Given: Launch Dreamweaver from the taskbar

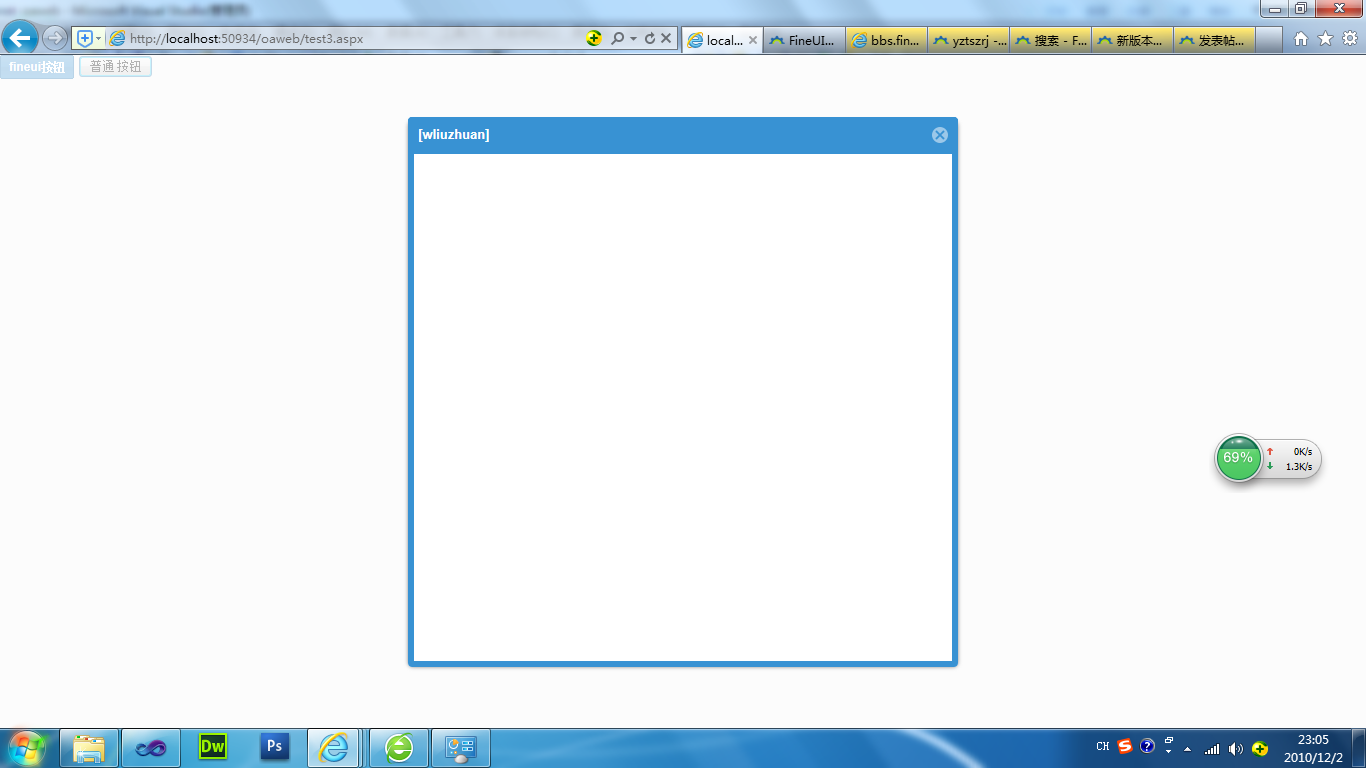Looking at the screenshot, I should pyautogui.click(x=213, y=747).
